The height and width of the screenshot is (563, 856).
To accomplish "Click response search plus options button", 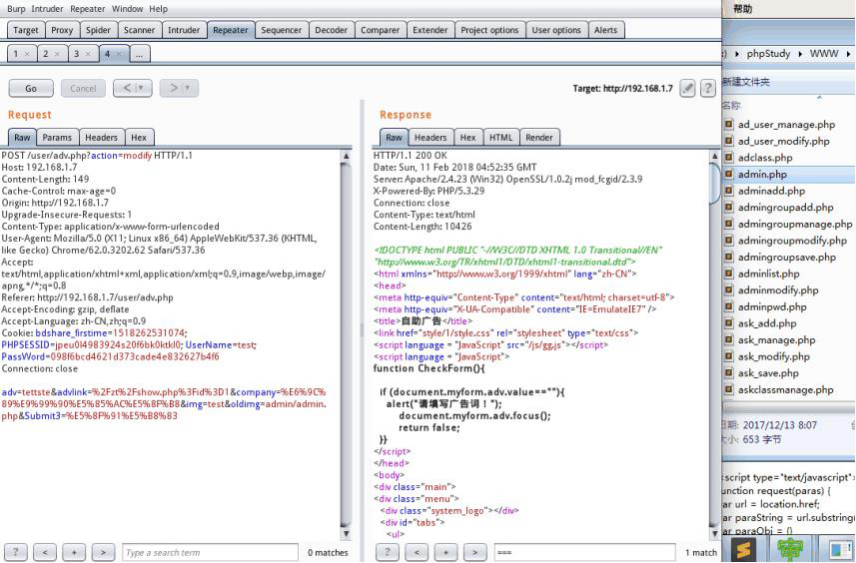I will point(445,553).
